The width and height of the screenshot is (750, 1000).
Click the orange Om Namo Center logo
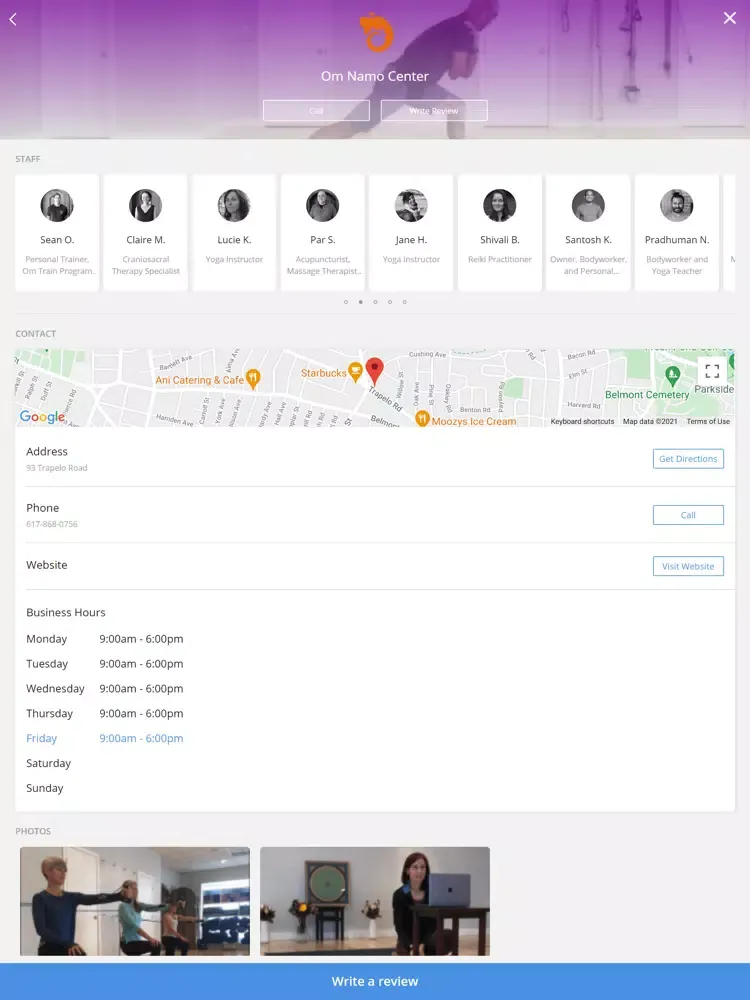coord(376,34)
